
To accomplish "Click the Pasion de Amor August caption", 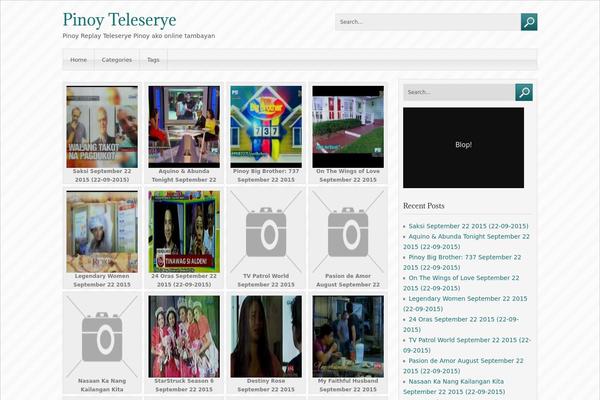I will point(348,280).
